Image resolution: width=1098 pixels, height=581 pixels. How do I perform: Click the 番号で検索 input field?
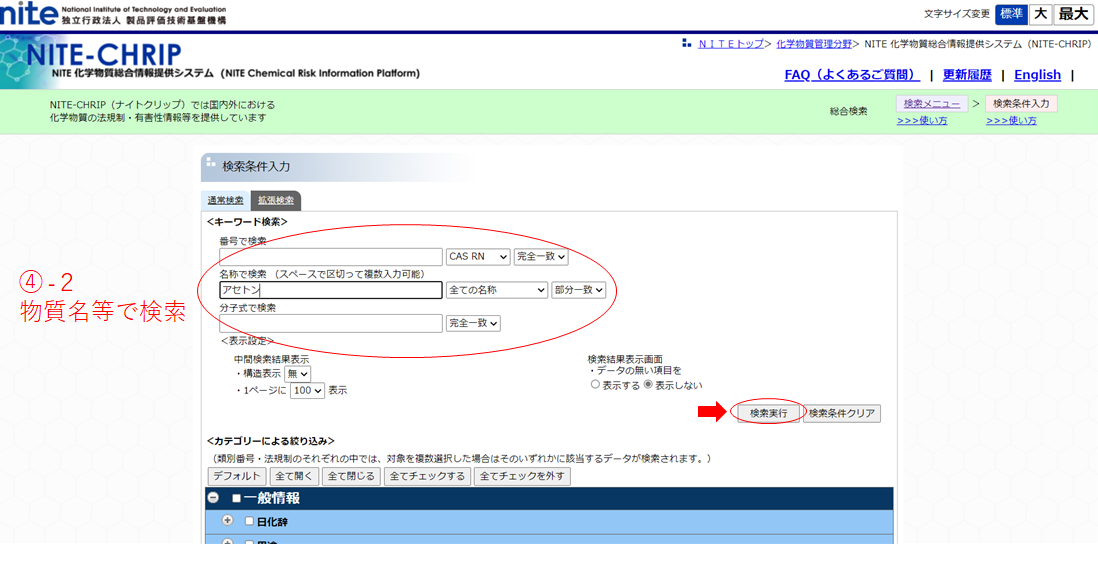tap(331, 257)
